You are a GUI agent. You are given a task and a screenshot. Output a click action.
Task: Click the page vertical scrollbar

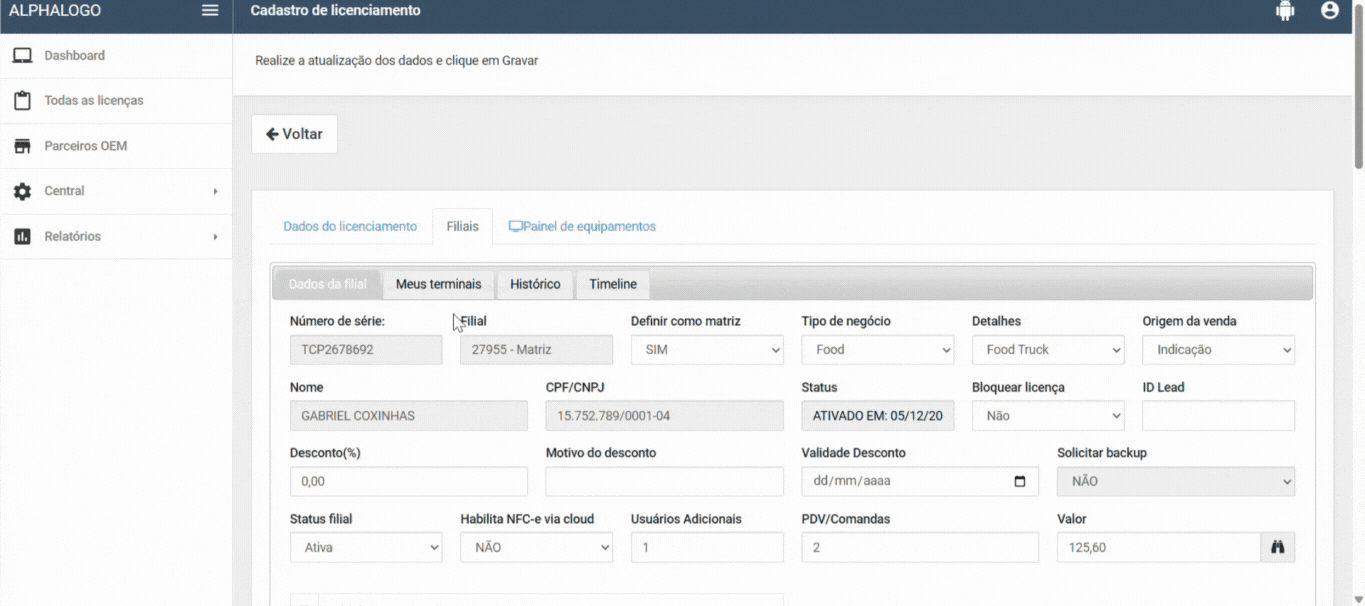(x=1358, y=100)
